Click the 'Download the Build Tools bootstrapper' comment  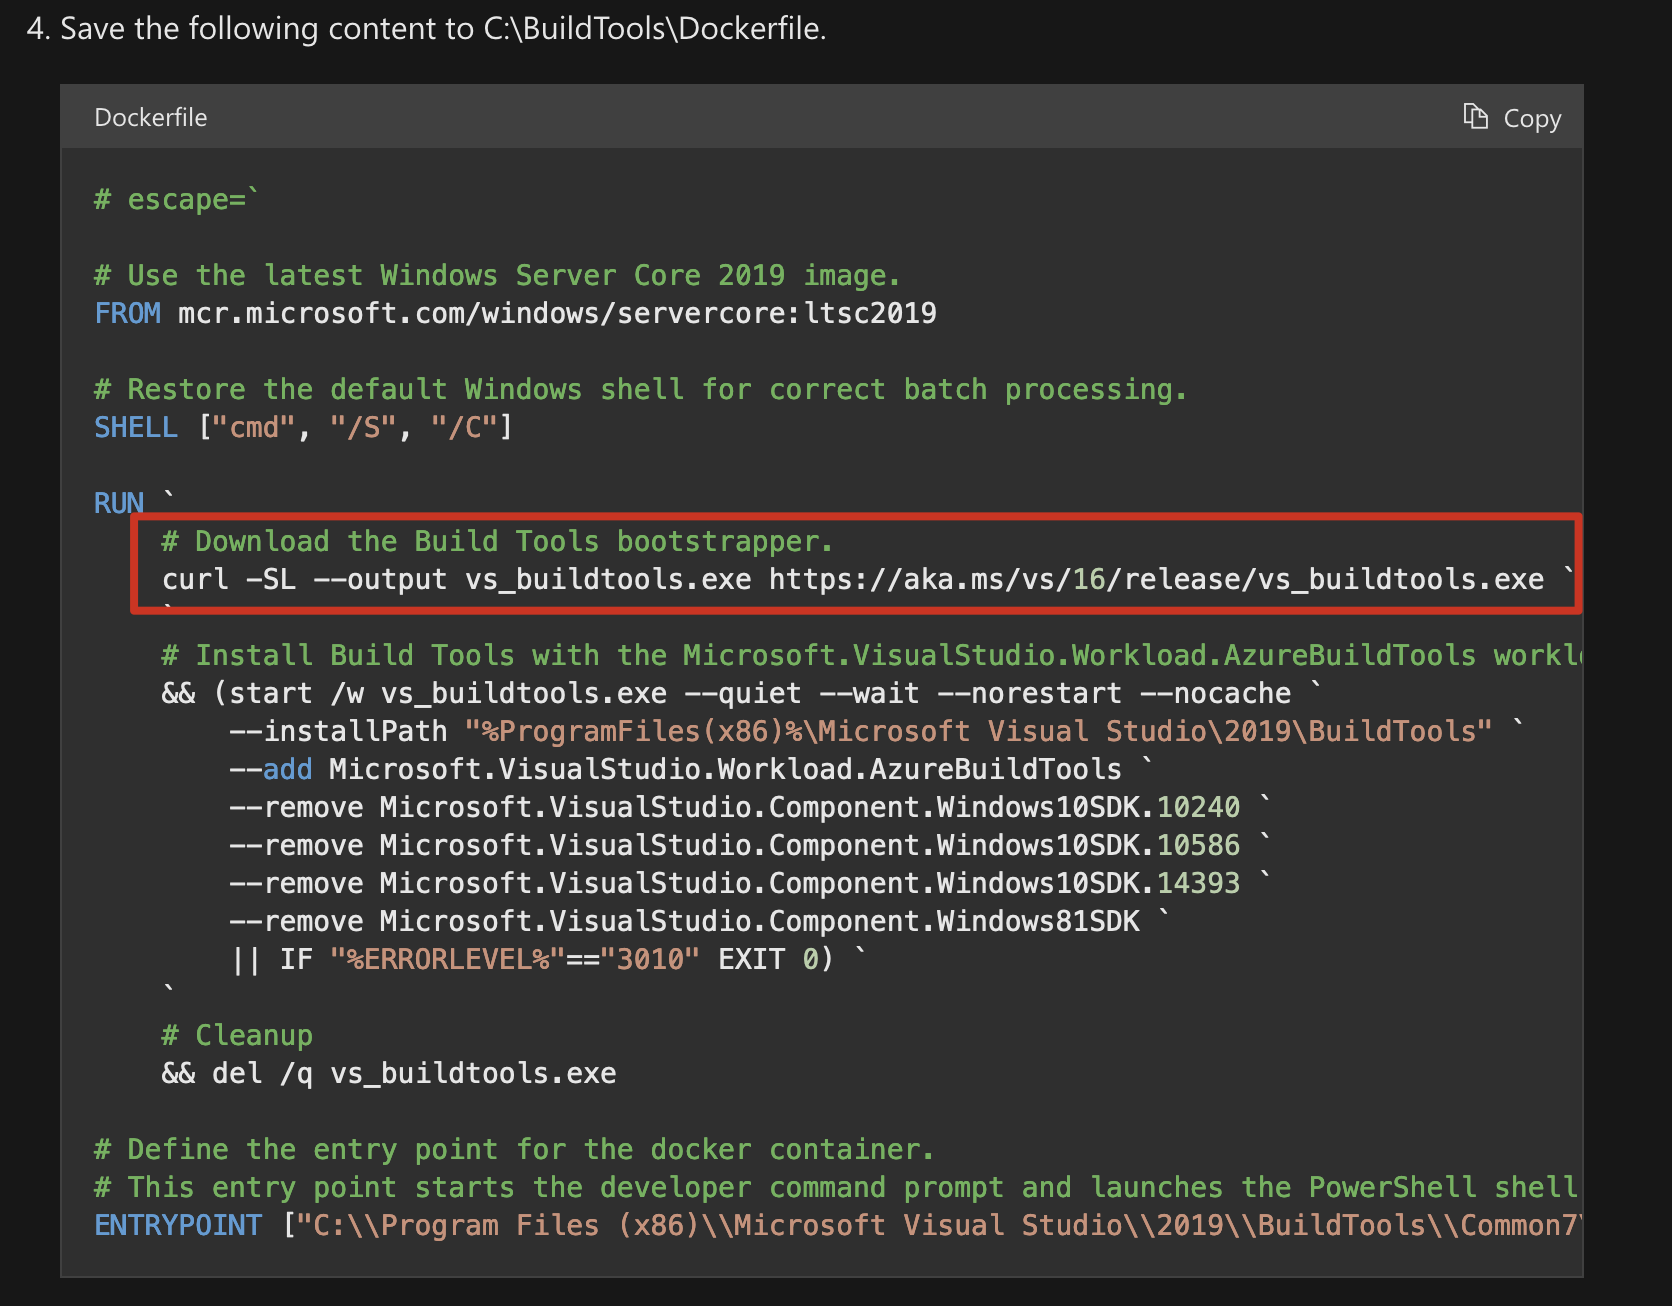(x=497, y=541)
